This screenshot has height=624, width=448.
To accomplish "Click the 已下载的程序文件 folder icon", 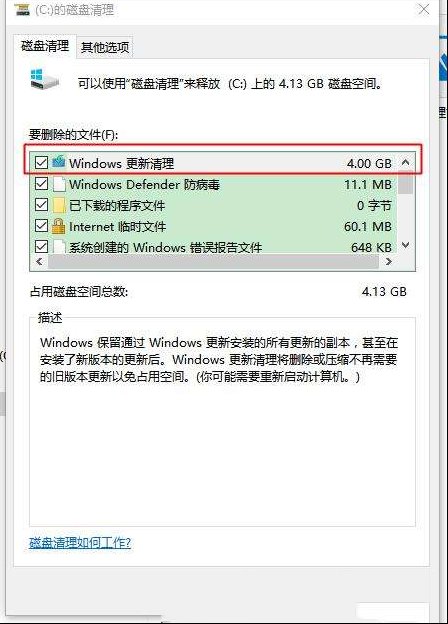I will click(59, 205).
